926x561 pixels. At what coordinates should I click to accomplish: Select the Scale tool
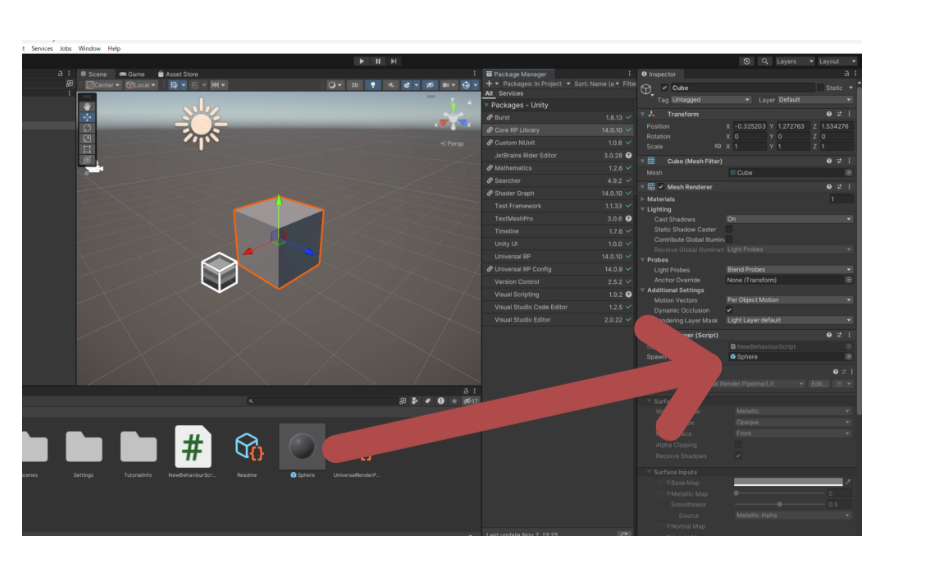(x=87, y=138)
